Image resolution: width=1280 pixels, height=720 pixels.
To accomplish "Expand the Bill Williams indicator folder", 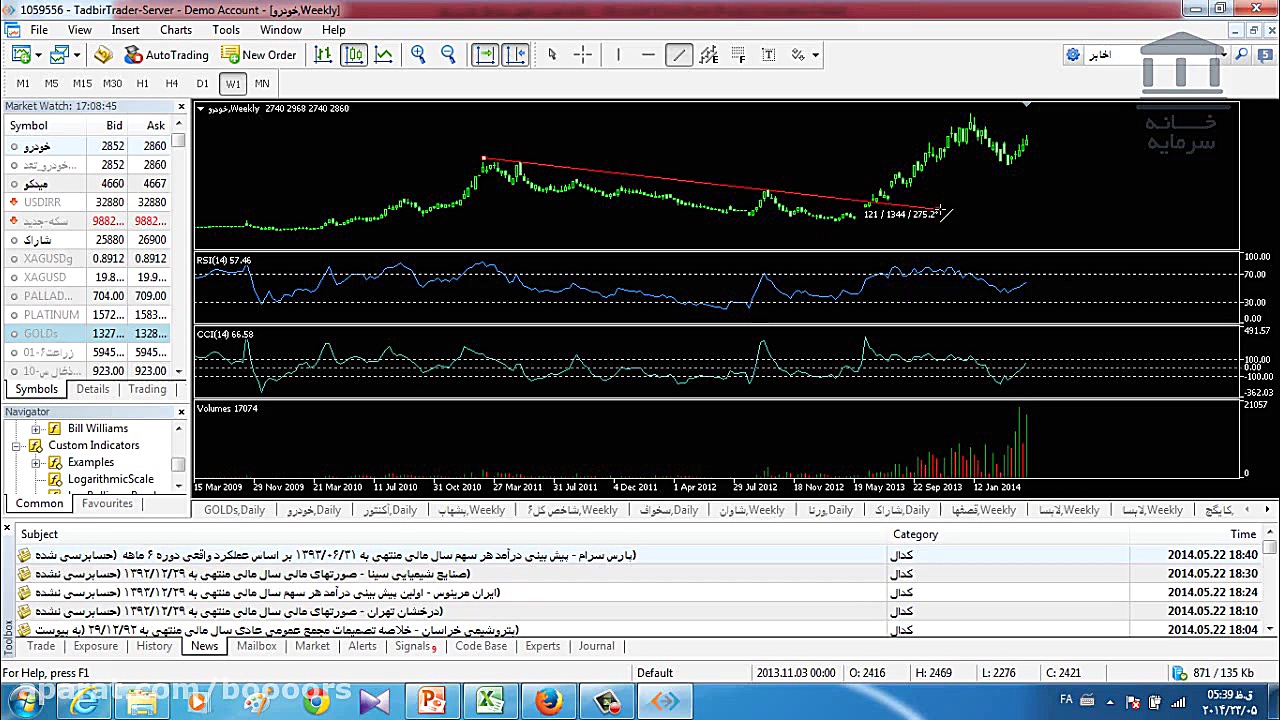I will [36, 429].
